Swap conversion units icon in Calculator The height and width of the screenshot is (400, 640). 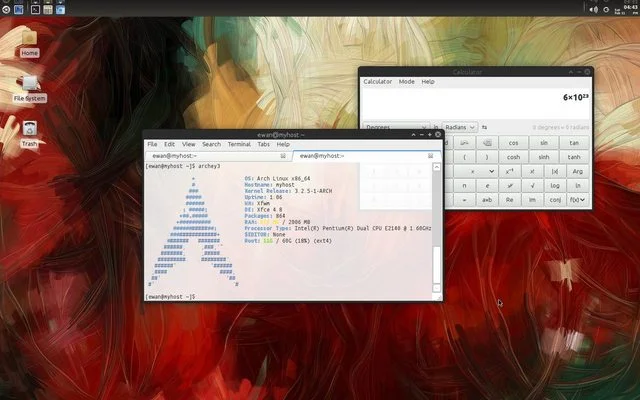(x=484, y=127)
